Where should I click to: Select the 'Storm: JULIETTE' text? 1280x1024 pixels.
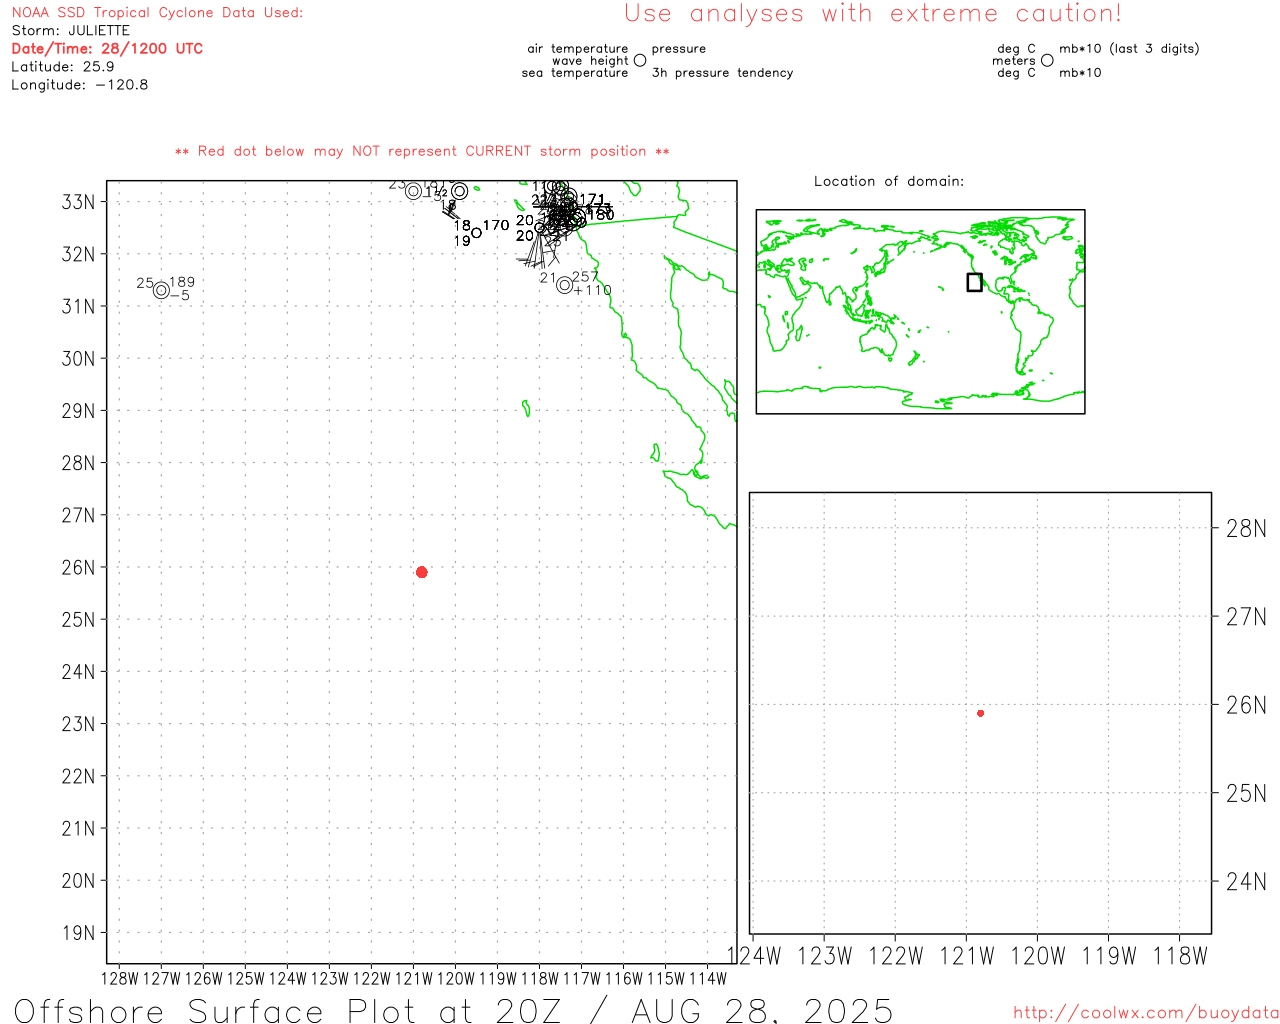[x=70, y=30]
